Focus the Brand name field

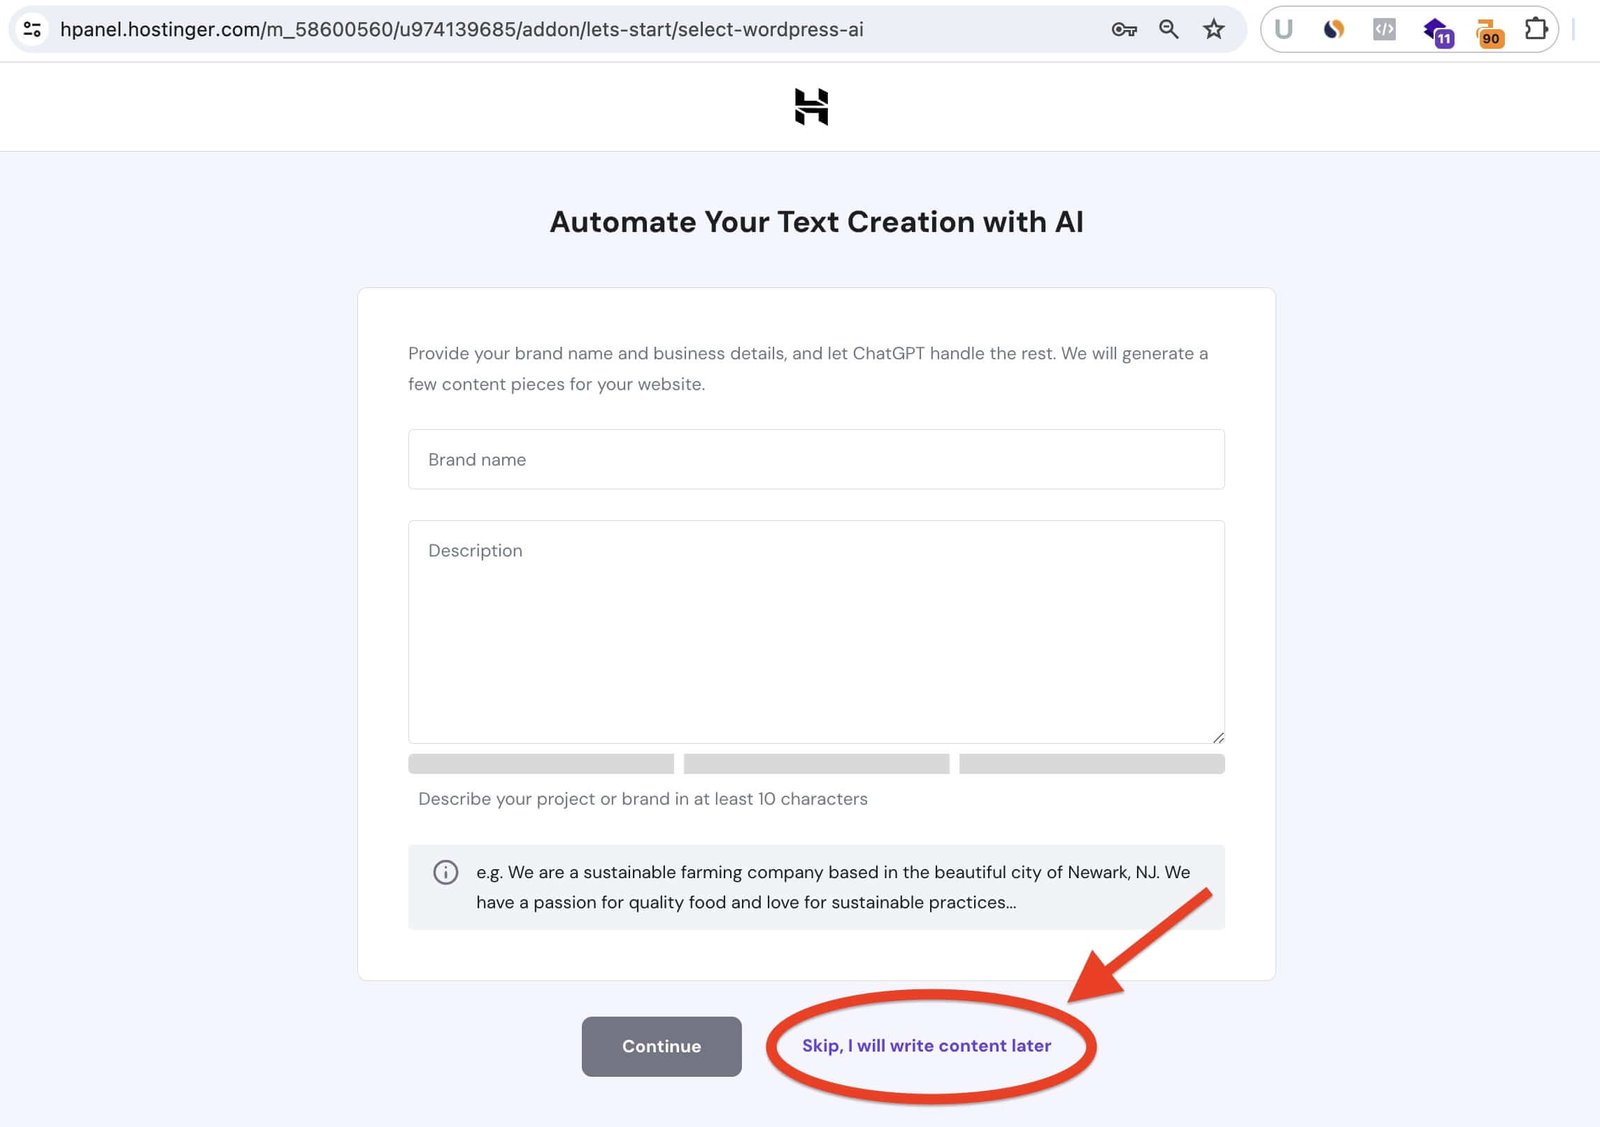pyautogui.click(x=816, y=459)
